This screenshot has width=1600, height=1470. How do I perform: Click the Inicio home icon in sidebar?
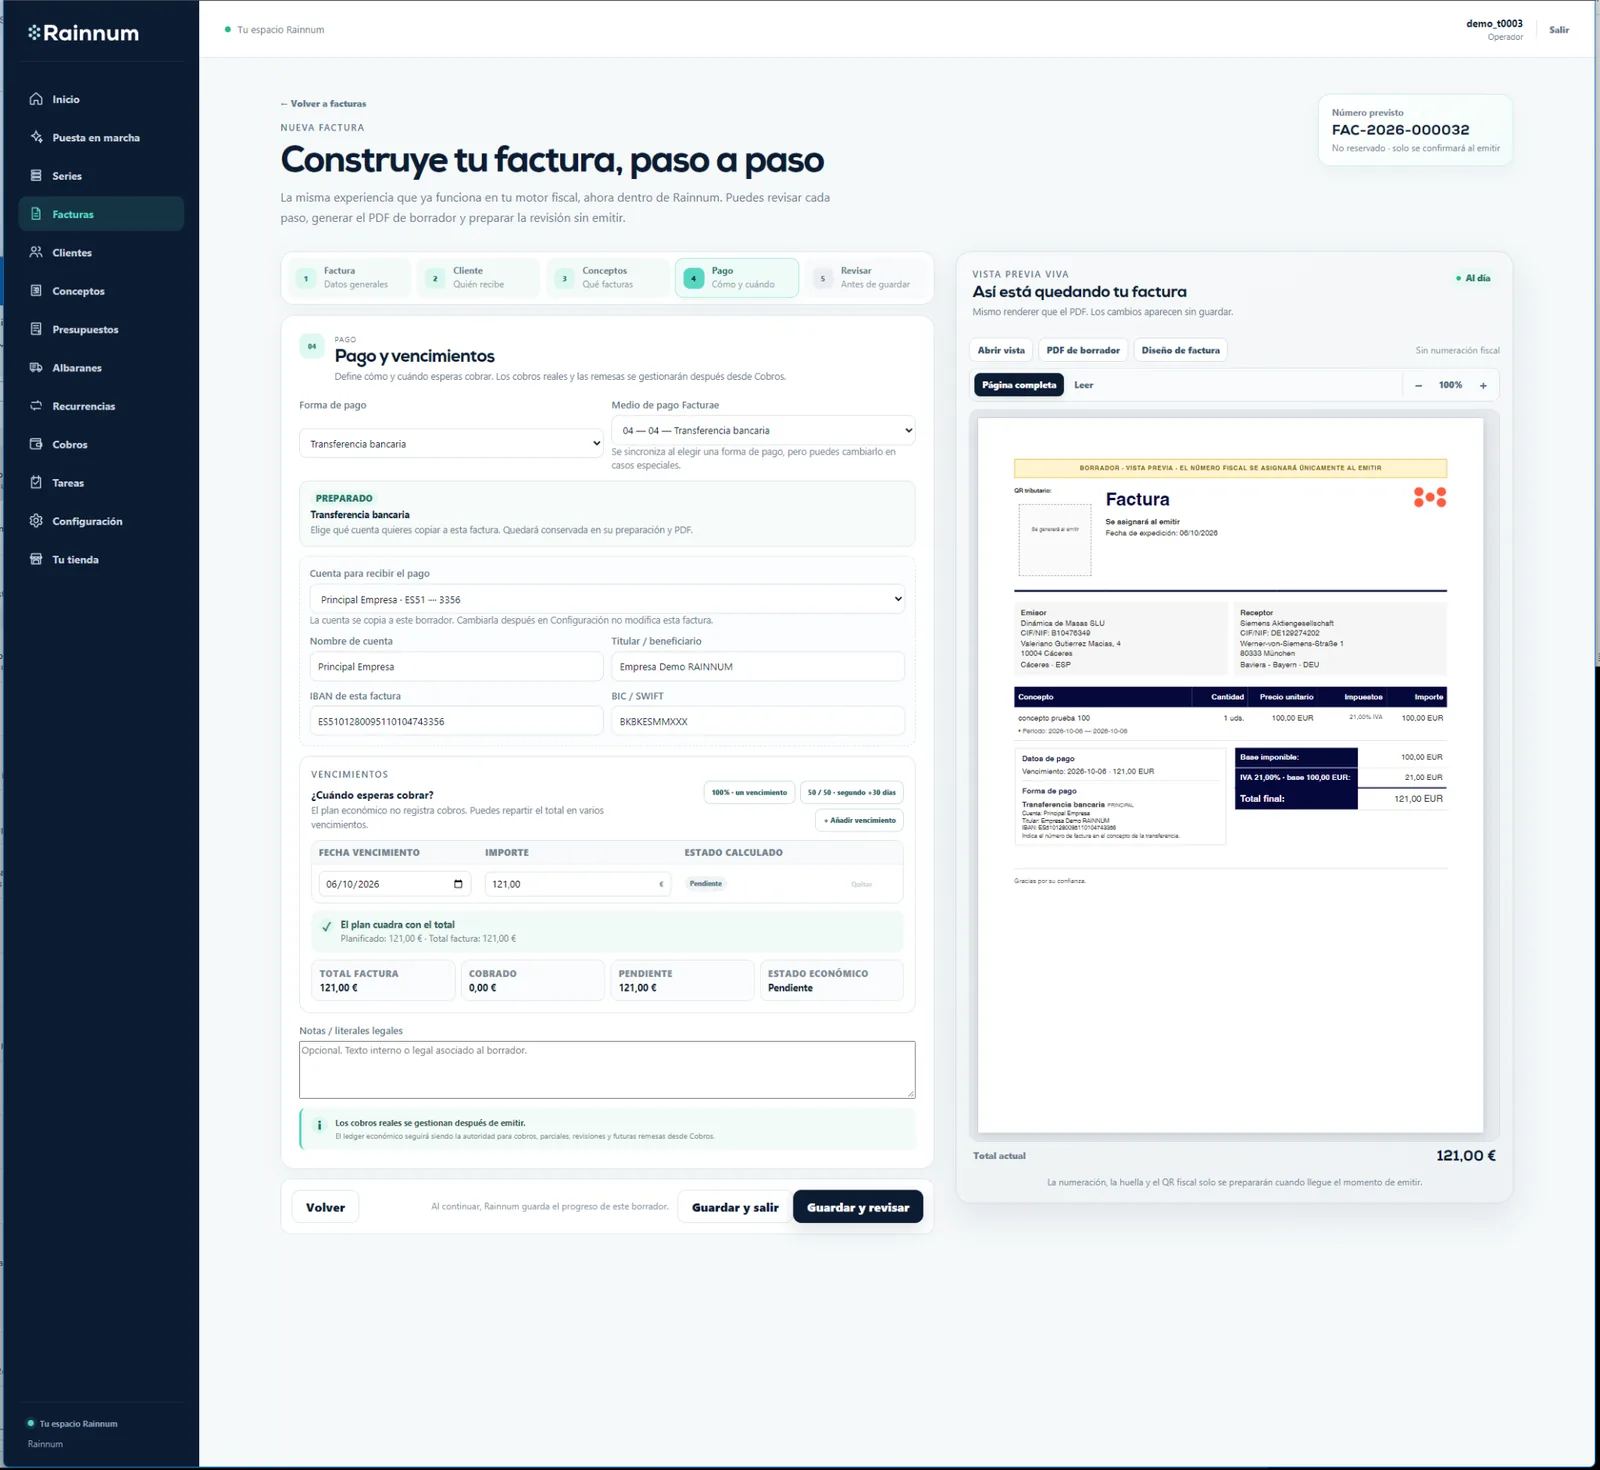point(36,99)
